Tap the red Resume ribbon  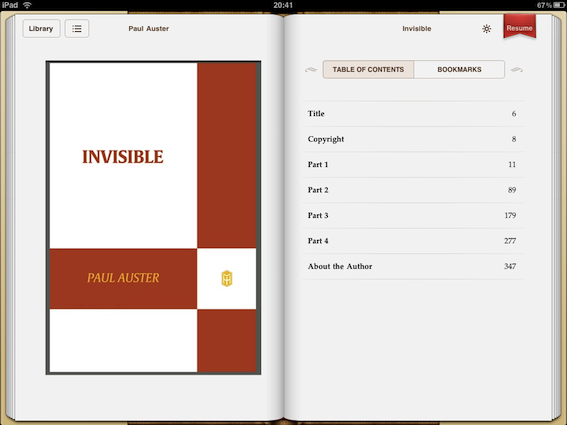[519, 26]
